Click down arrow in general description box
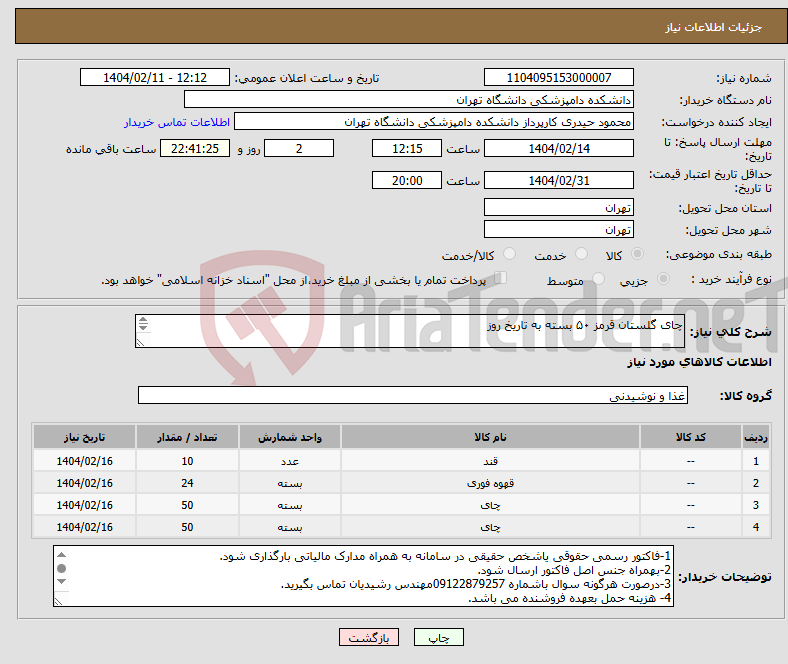 [x=143, y=339]
